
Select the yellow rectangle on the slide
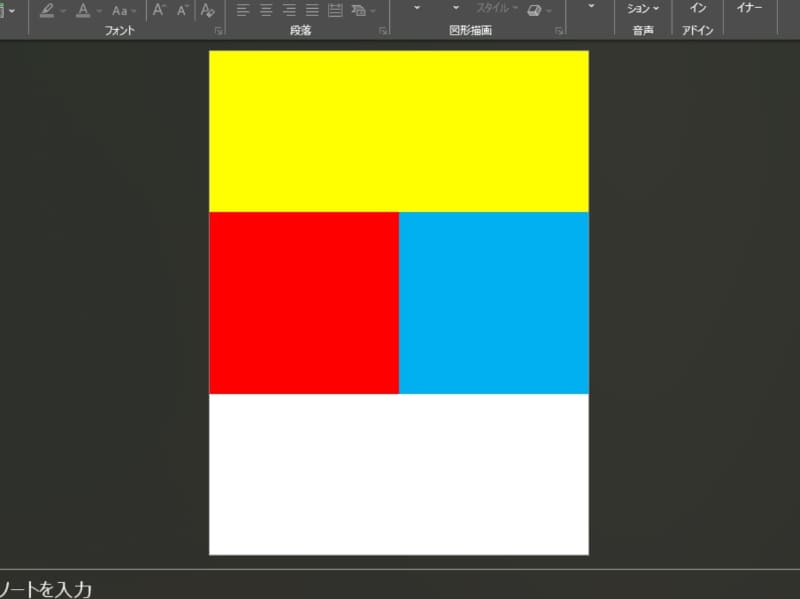(x=398, y=131)
